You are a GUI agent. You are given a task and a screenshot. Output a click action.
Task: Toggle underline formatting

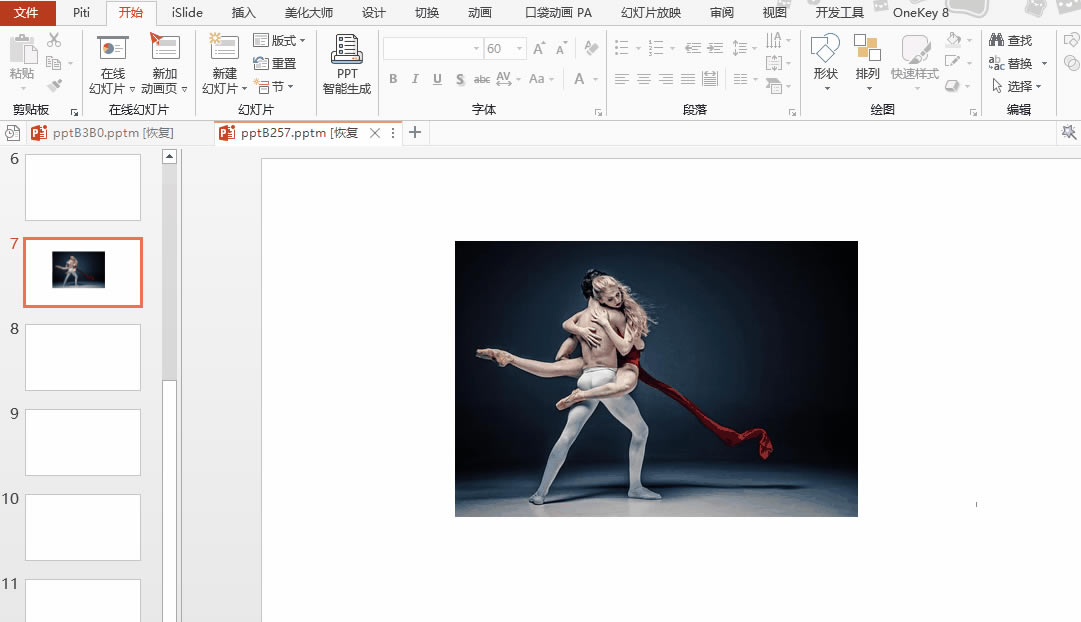pos(437,79)
